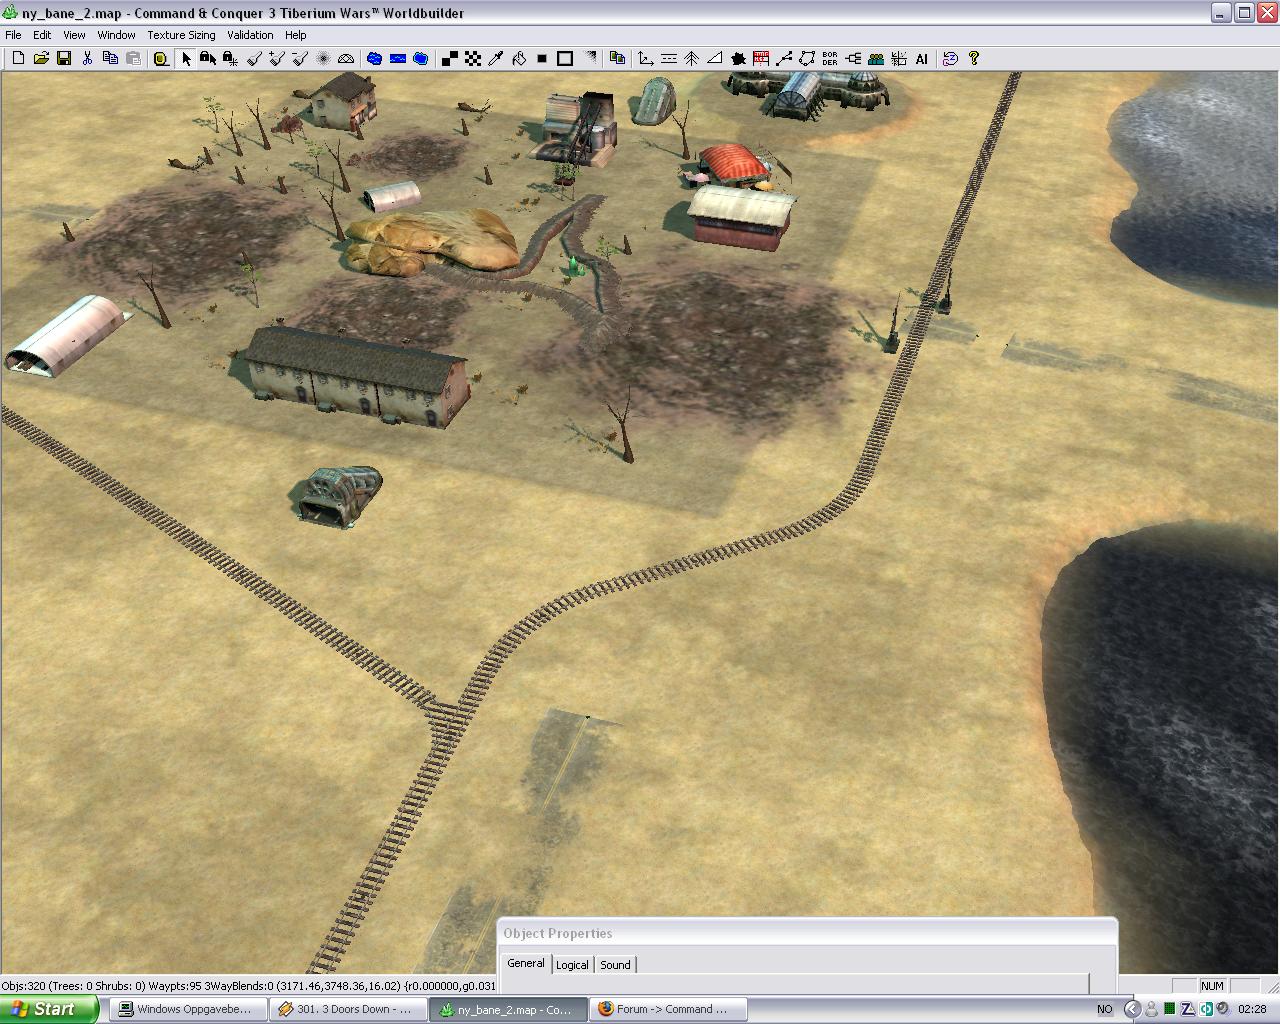Switch to Windows Oppgavebehandling taskbar item
Screen dimensions: 1280x1024
coord(191,1009)
